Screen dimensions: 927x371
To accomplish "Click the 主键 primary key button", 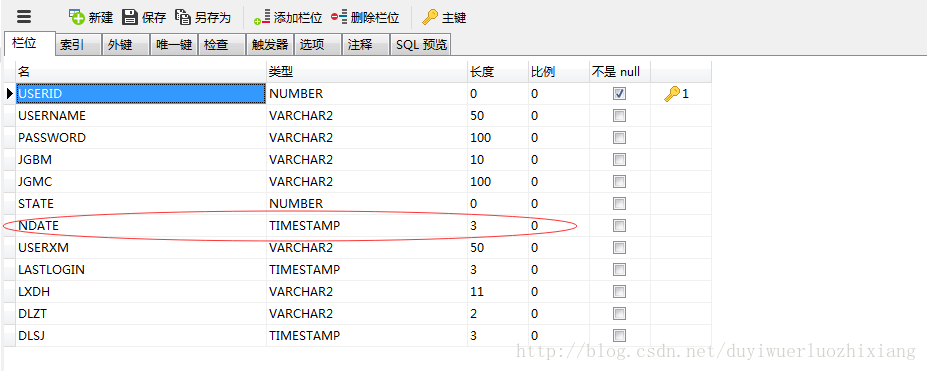I will click(445, 17).
